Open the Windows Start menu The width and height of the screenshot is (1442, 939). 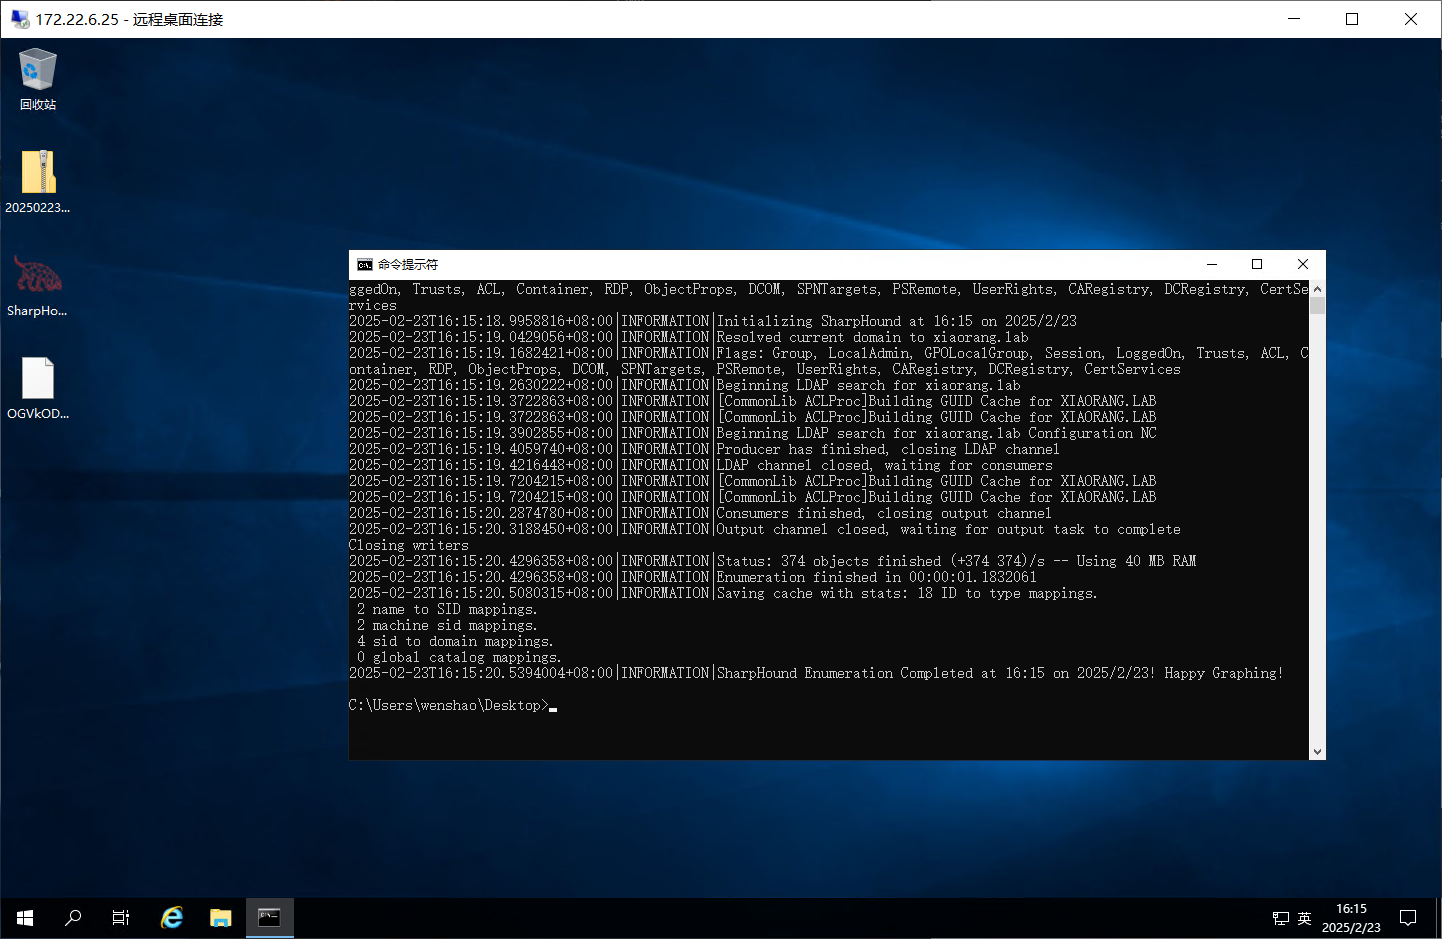[x=25, y=917]
